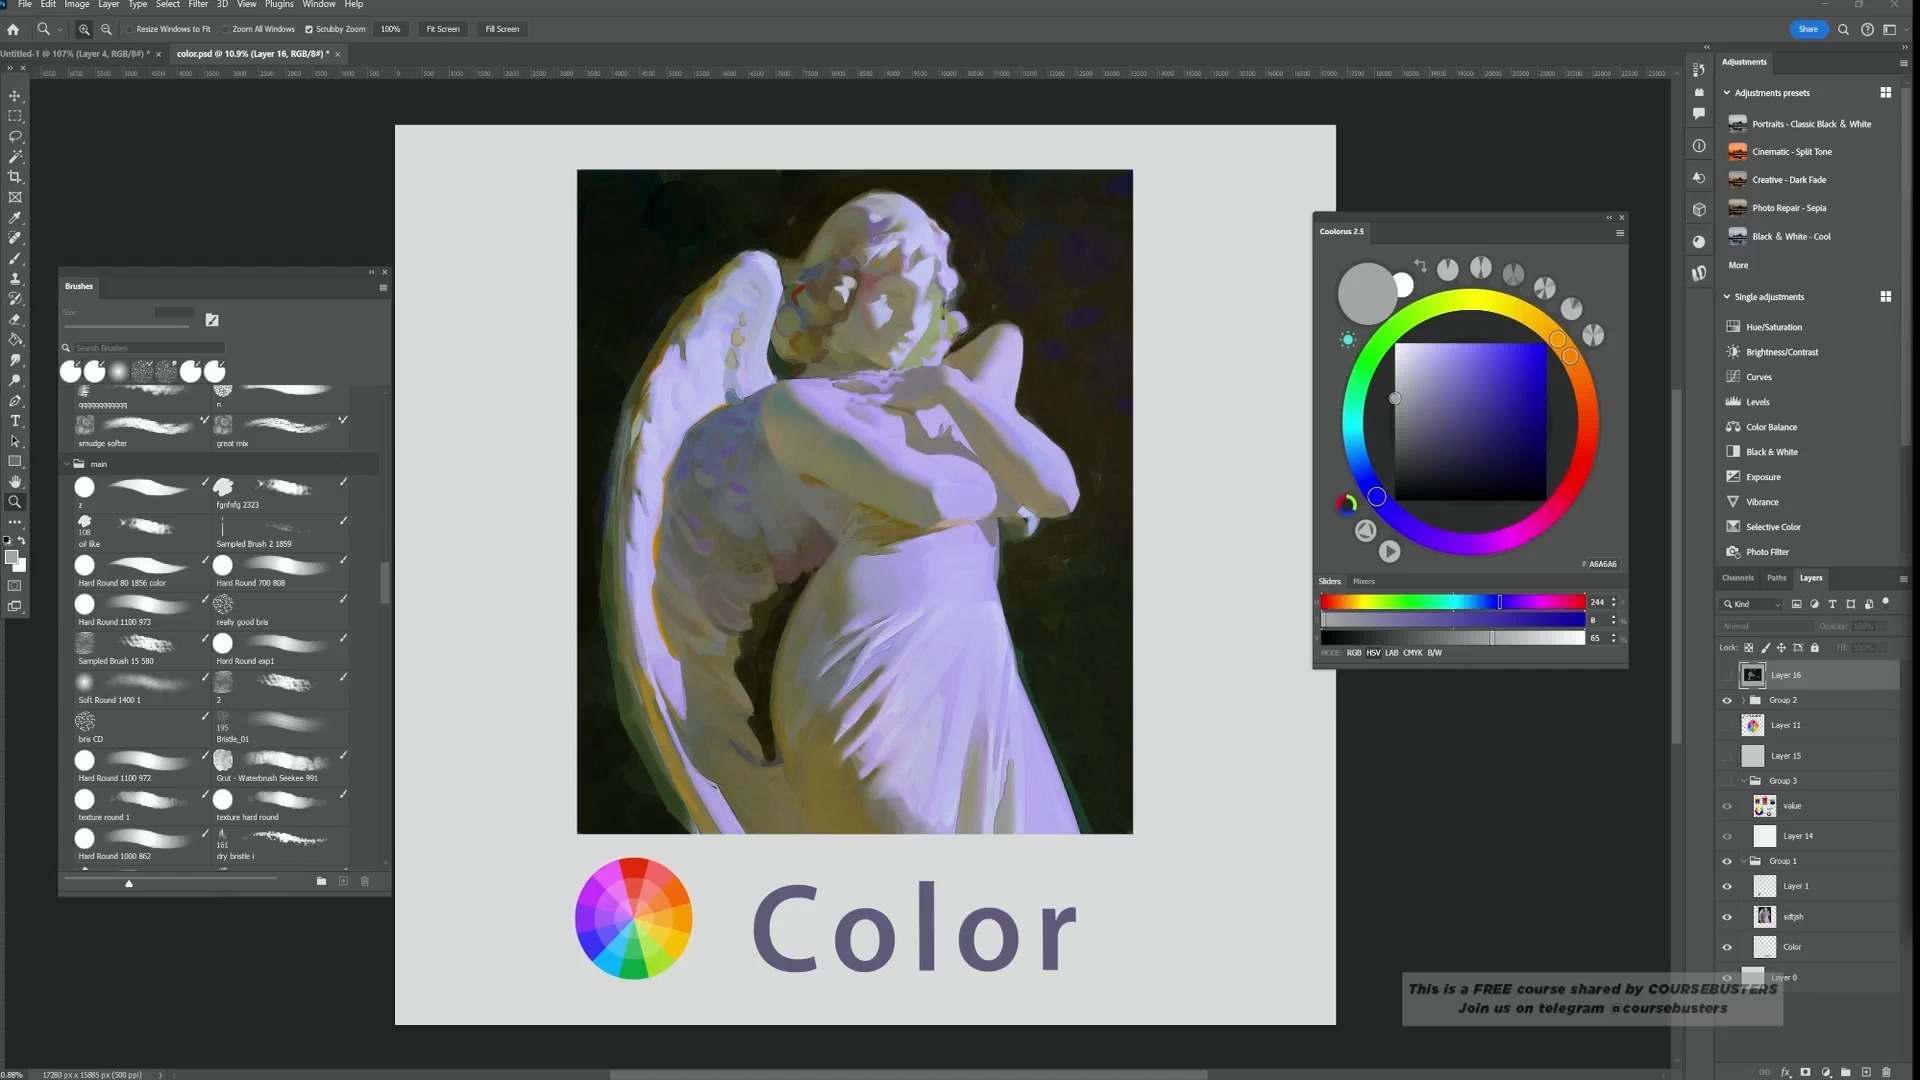The width and height of the screenshot is (1920, 1080).
Task: Select the Horizontal Type tool
Action: pyautogui.click(x=15, y=421)
